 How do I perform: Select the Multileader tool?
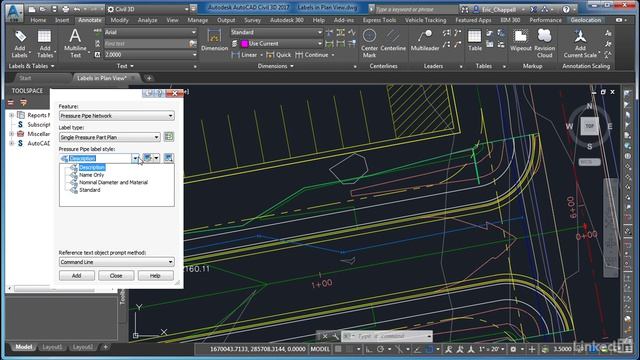pyautogui.click(x=424, y=40)
